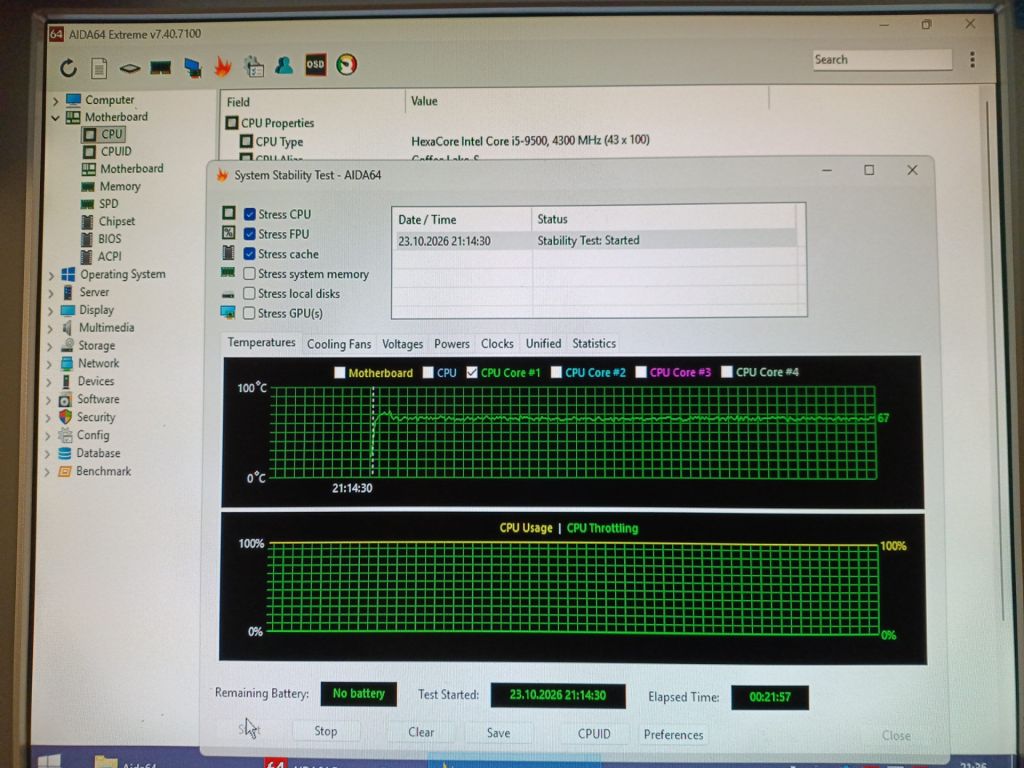Click the Search input field
1024x768 pixels.
point(882,59)
